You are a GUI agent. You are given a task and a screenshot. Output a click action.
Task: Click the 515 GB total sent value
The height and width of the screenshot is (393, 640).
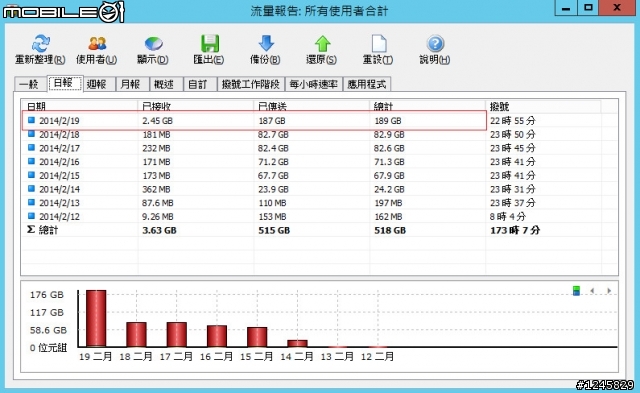pos(274,230)
